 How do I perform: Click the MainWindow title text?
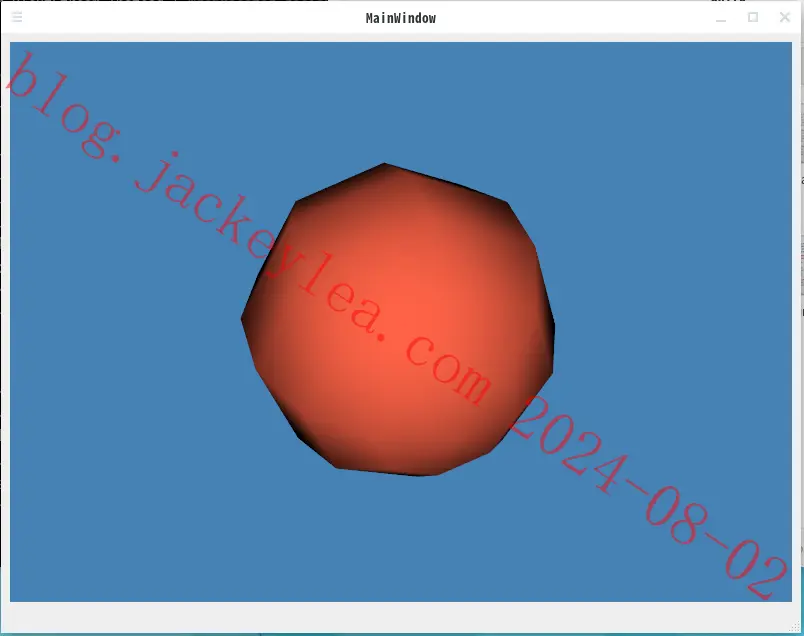tap(400, 18)
